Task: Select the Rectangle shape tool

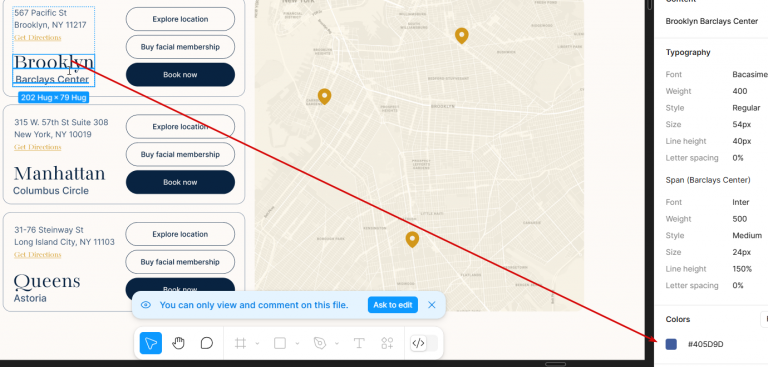Action: coord(280,343)
